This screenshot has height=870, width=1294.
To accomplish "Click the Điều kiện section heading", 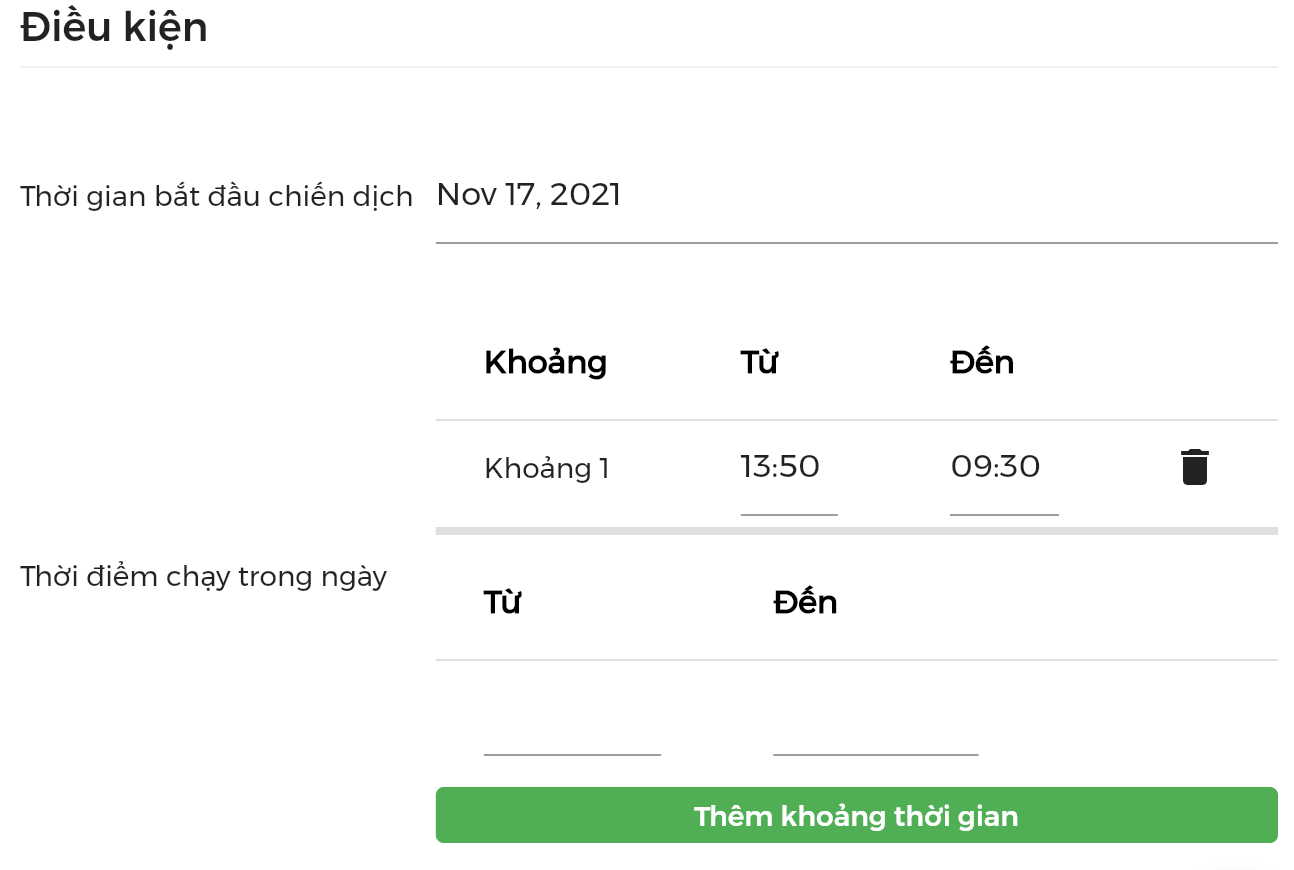I will point(114,28).
